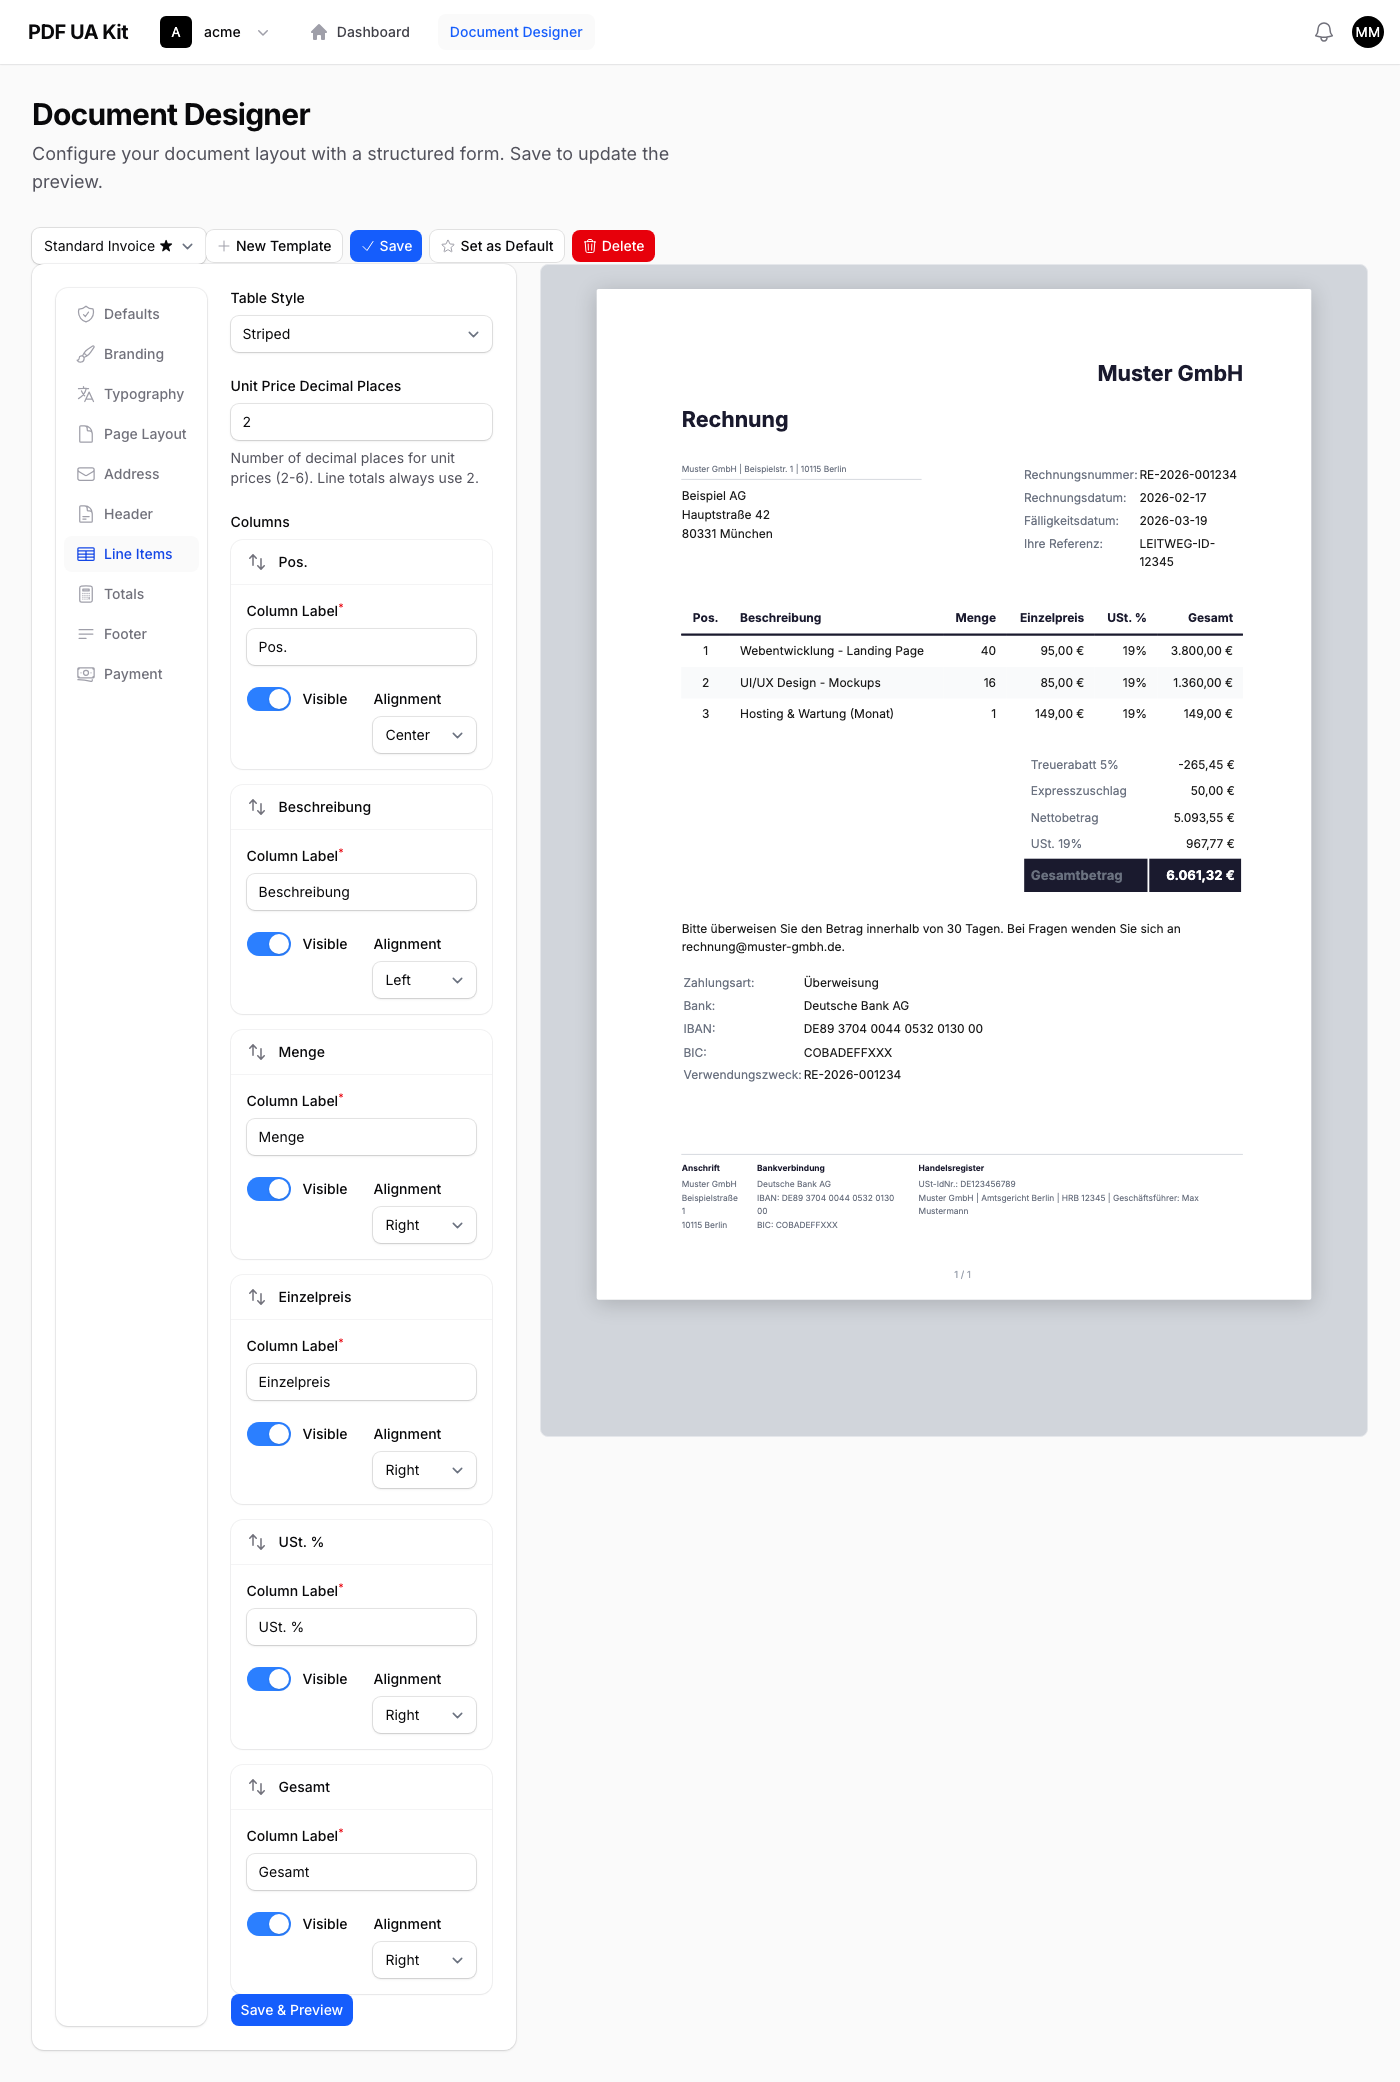
Task: Click the reorder arrows for Gesamt column
Action: (x=257, y=1787)
